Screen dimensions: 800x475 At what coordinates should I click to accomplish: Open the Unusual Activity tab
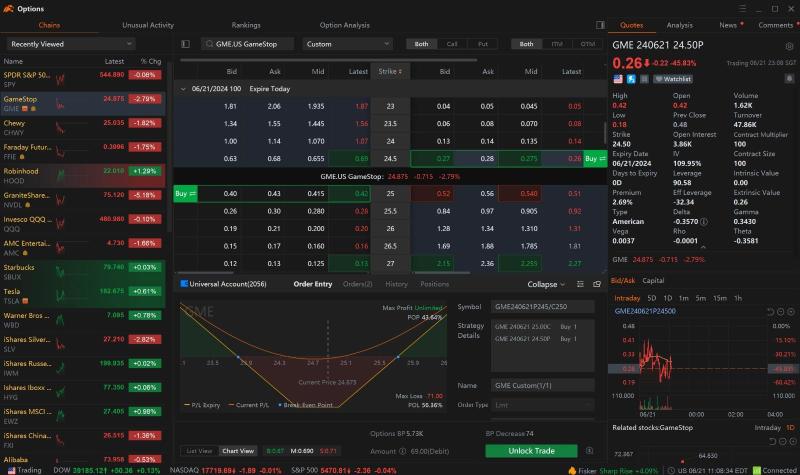pyautogui.click(x=147, y=25)
